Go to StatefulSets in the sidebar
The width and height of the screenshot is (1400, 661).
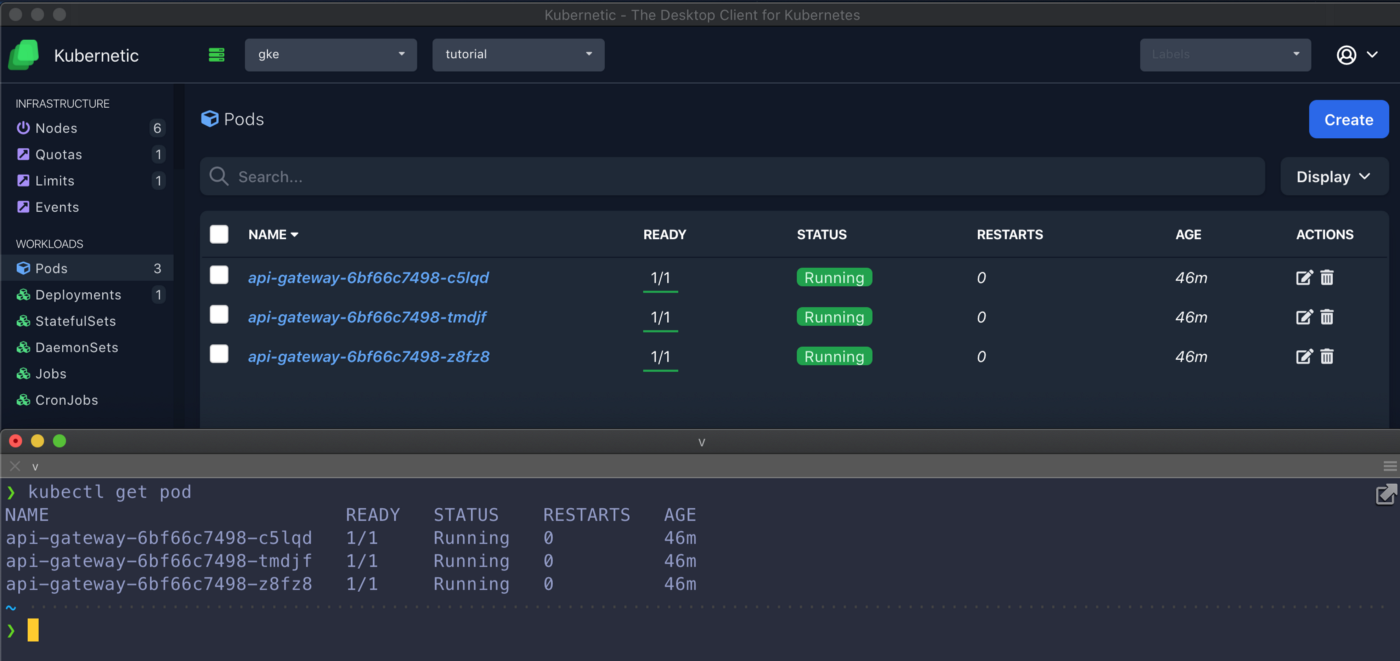75,321
